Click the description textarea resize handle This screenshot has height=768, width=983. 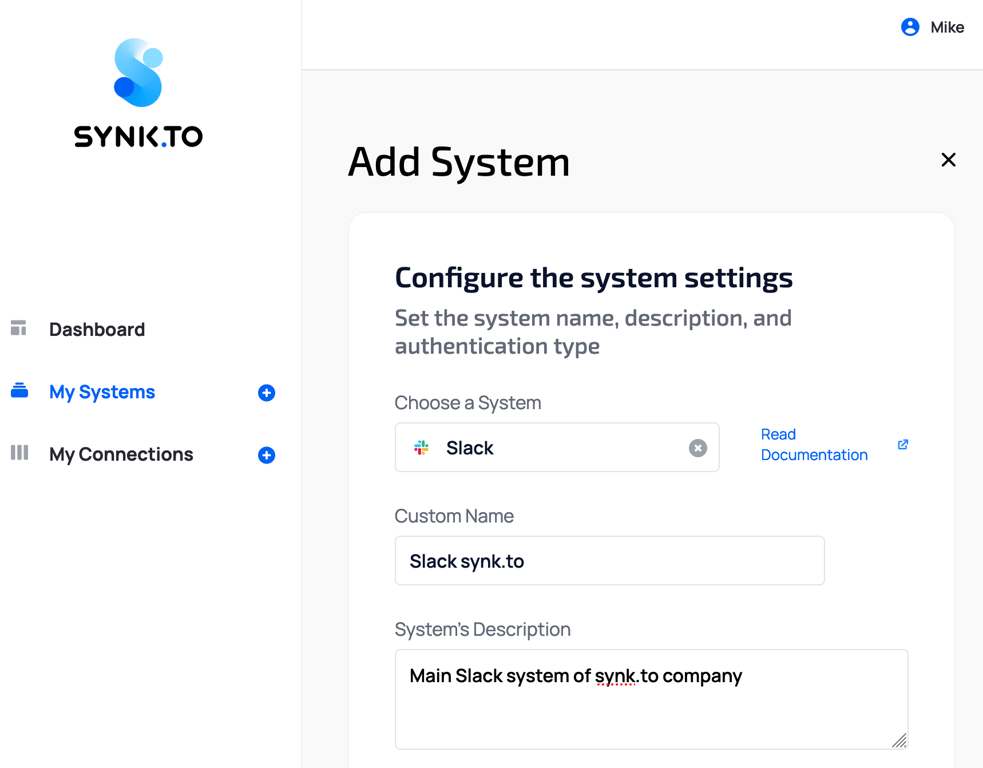[899, 740]
